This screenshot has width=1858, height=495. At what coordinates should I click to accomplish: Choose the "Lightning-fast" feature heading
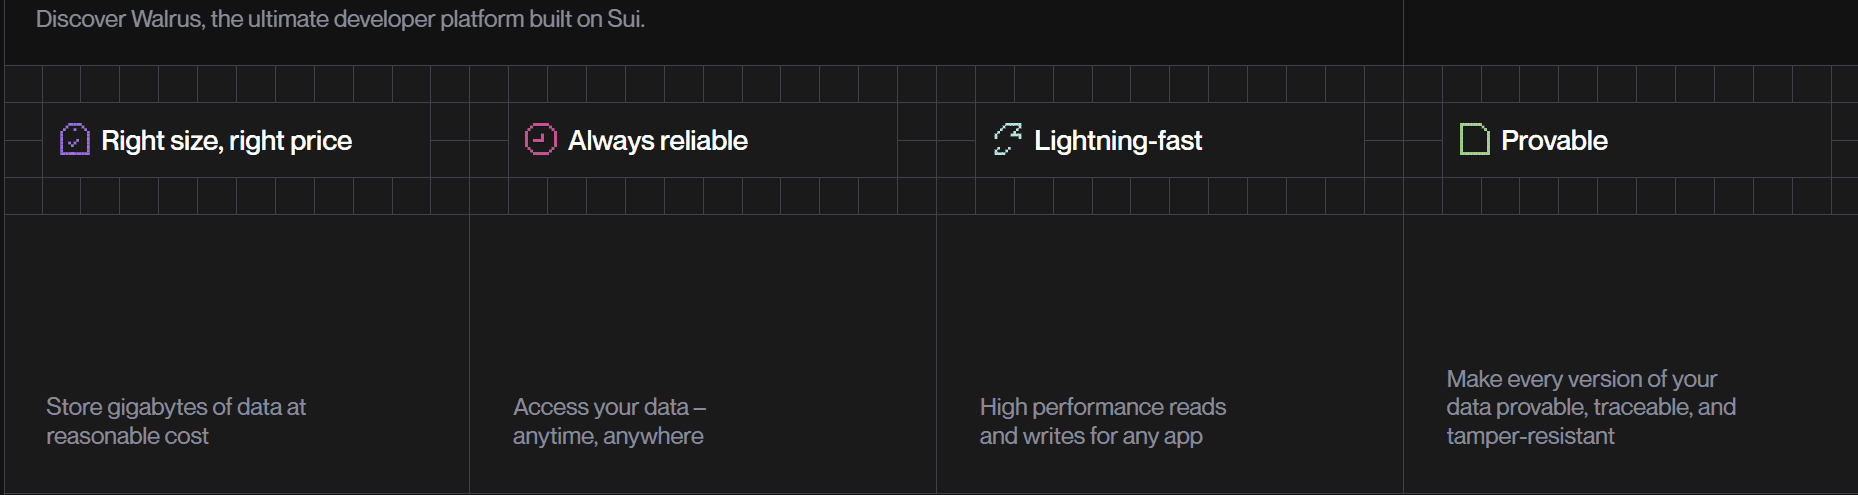(1118, 141)
